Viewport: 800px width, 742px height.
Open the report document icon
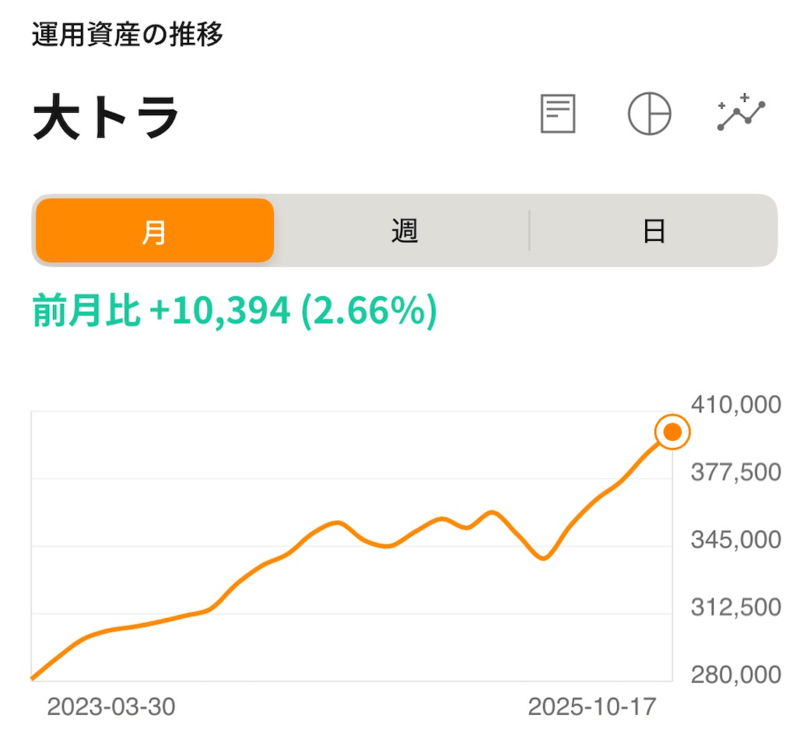click(x=558, y=114)
